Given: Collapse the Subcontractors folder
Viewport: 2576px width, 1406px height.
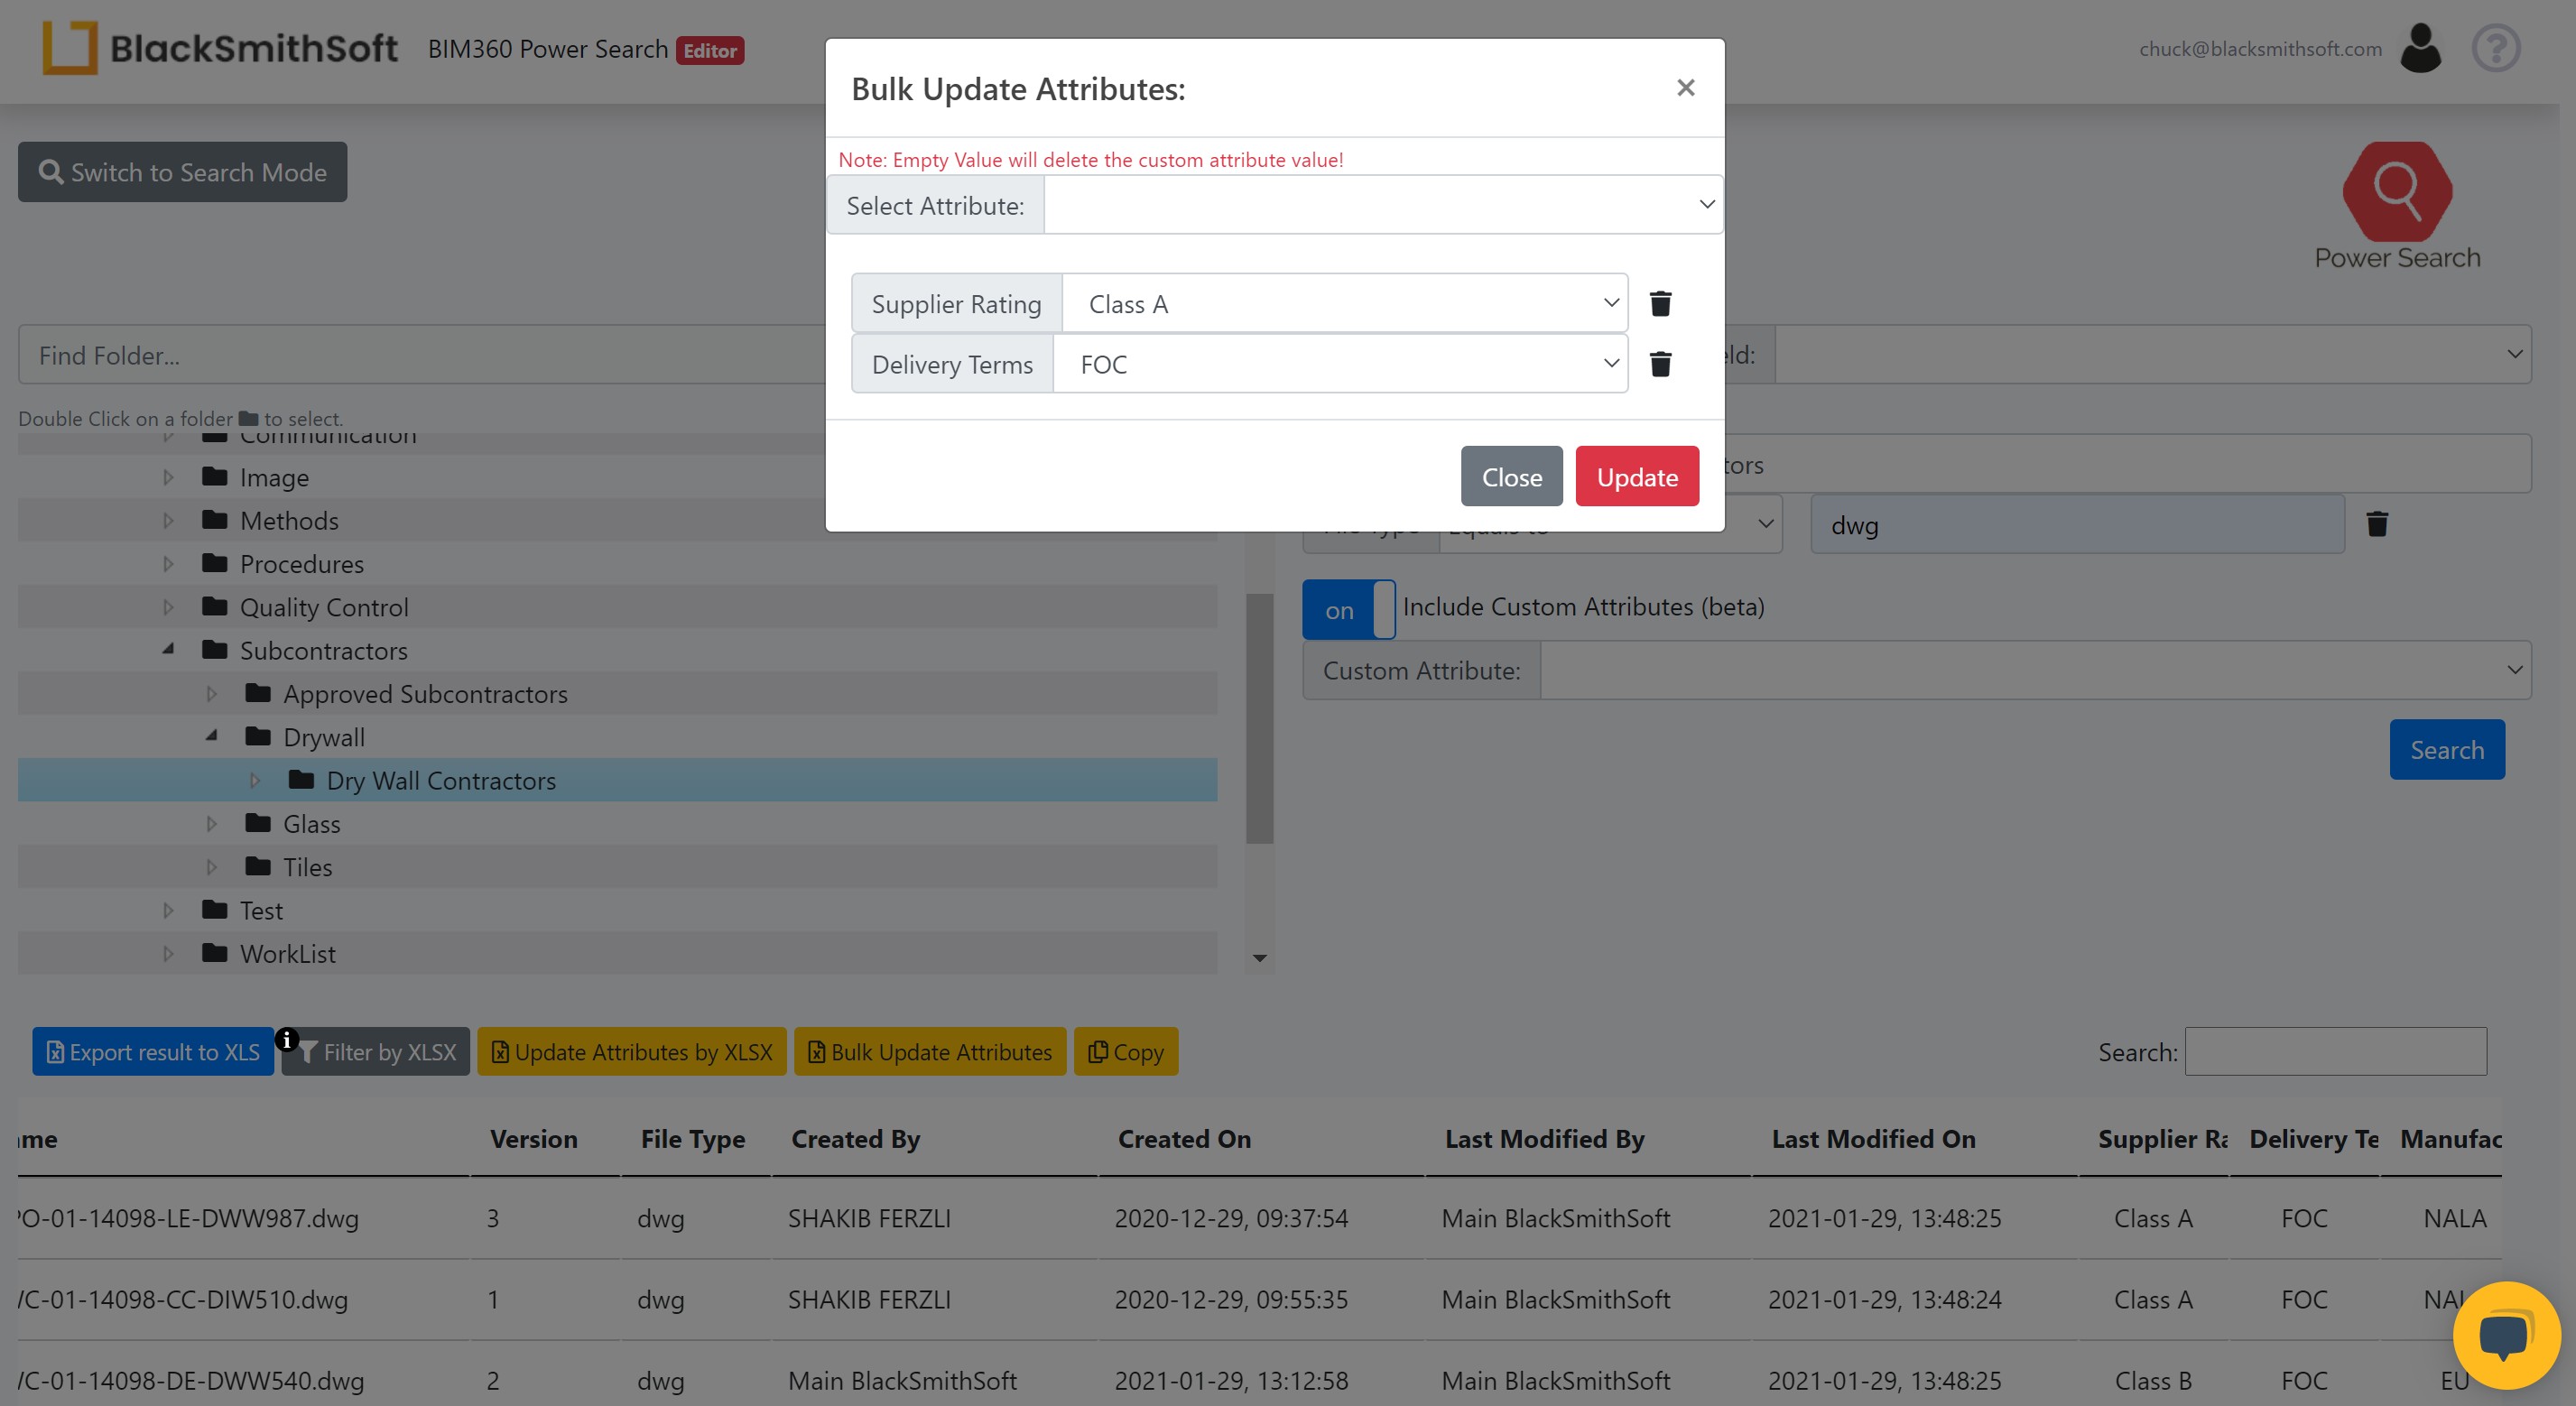Looking at the screenshot, I should [x=168, y=650].
